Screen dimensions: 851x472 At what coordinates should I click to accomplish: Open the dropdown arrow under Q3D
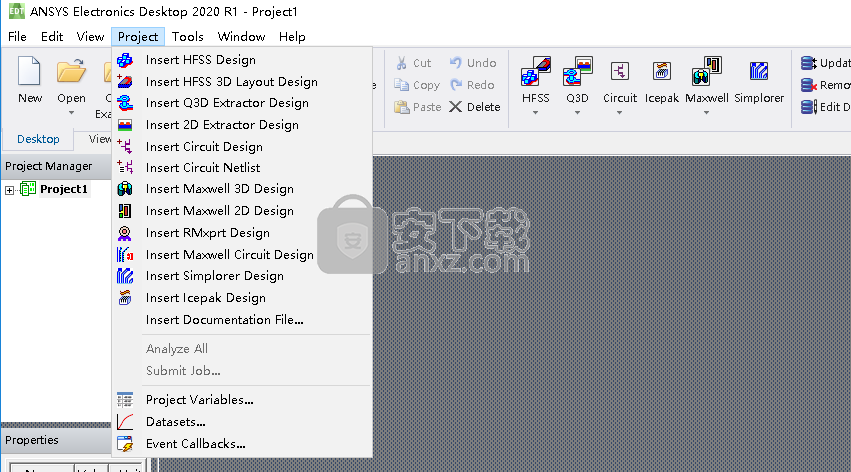click(x=577, y=113)
